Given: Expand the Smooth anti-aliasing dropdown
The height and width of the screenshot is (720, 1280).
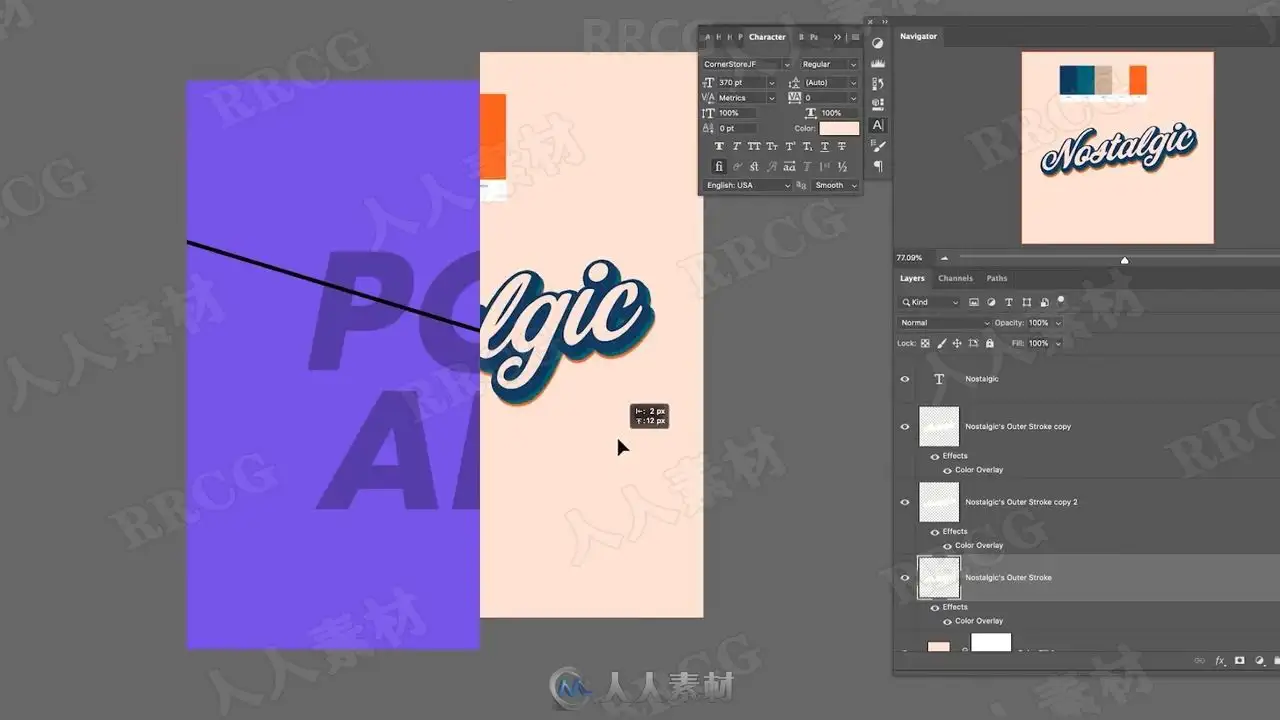Looking at the screenshot, I should pyautogui.click(x=835, y=185).
